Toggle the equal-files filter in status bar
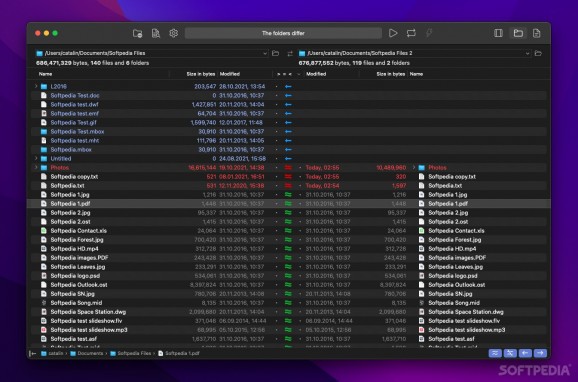Image resolution: width=578 pixels, height=382 pixels. pyautogui.click(x=495, y=353)
